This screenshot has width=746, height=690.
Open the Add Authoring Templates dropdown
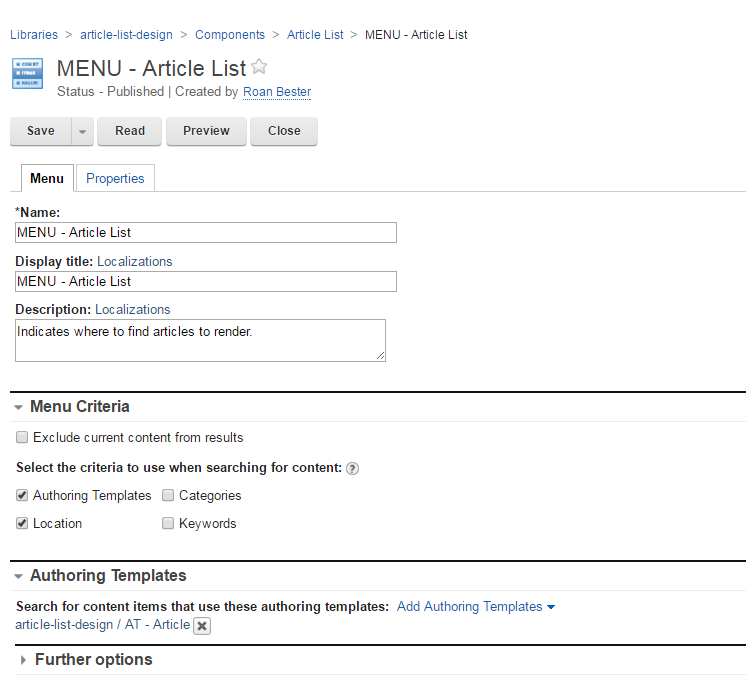pyautogui.click(x=475, y=607)
